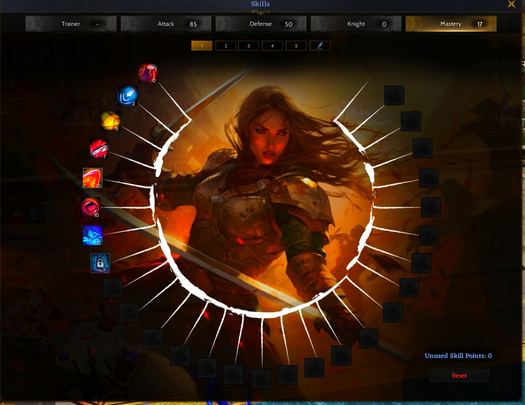Open the Defense skill tab
The image size is (525, 405).
(x=261, y=24)
